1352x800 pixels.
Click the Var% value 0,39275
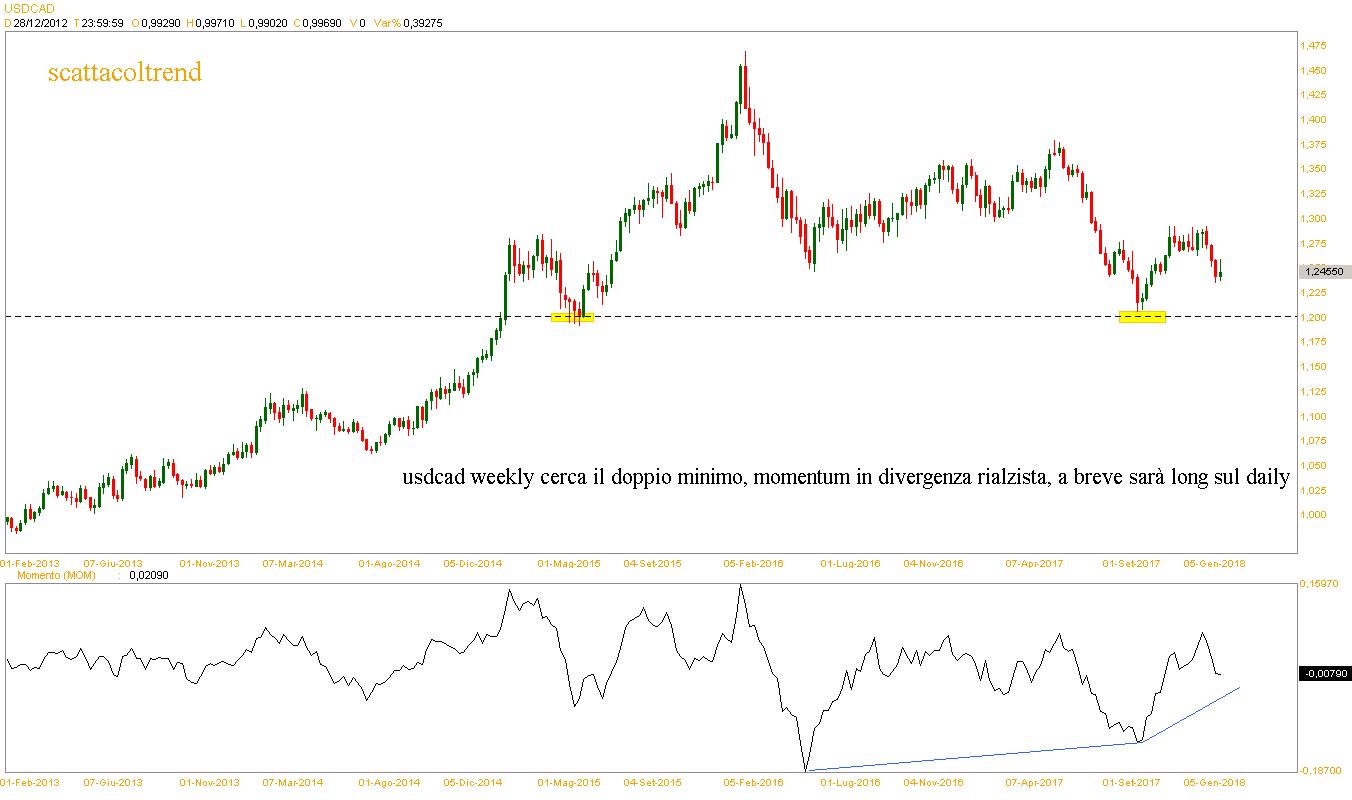tap(421, 23)
